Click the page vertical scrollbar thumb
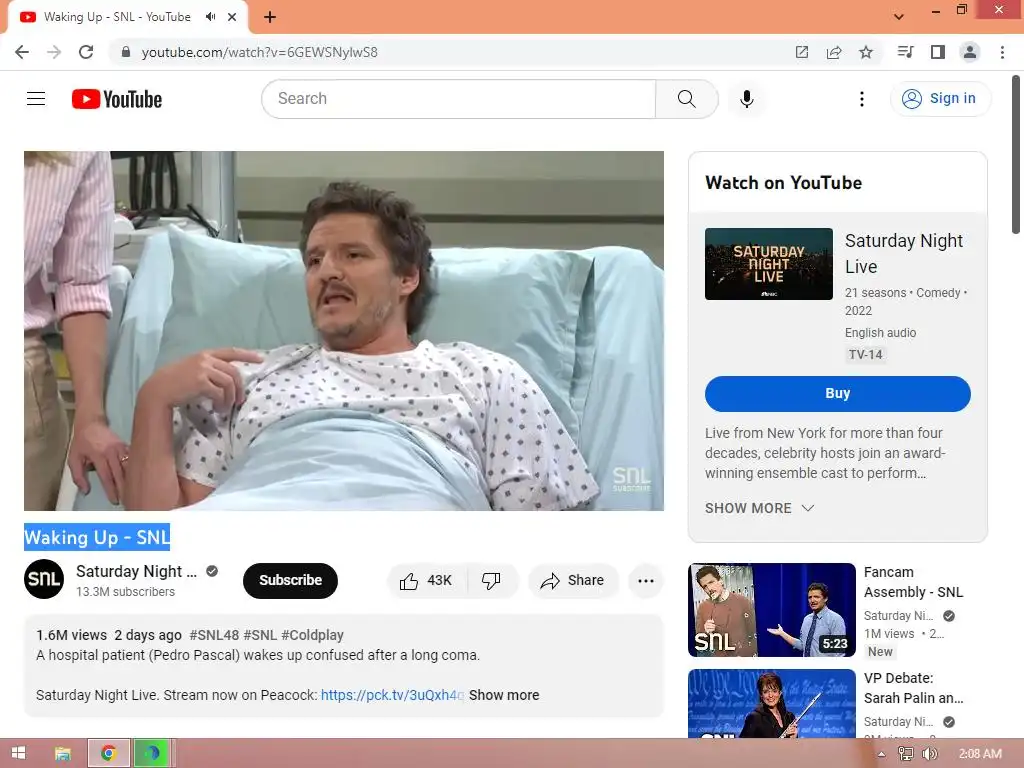The image size is (1024, 768). pos(1016,154)
